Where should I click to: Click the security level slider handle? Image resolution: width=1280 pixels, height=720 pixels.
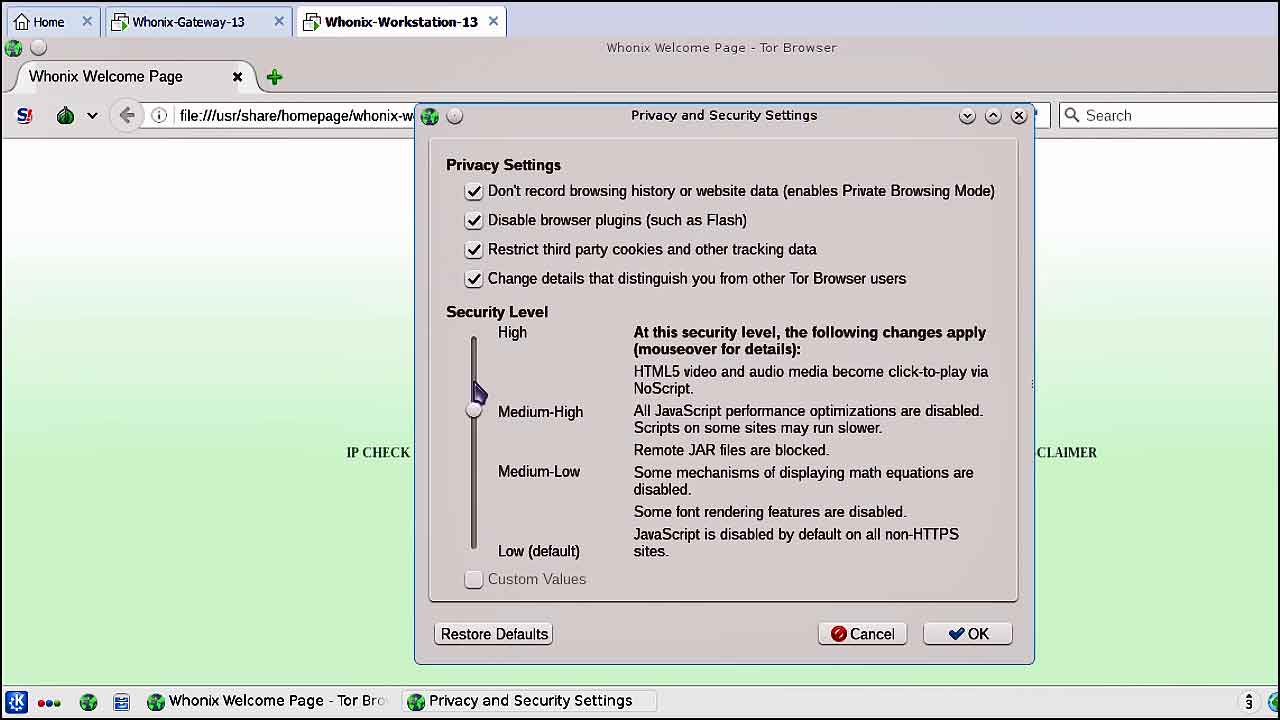[474, 410]
